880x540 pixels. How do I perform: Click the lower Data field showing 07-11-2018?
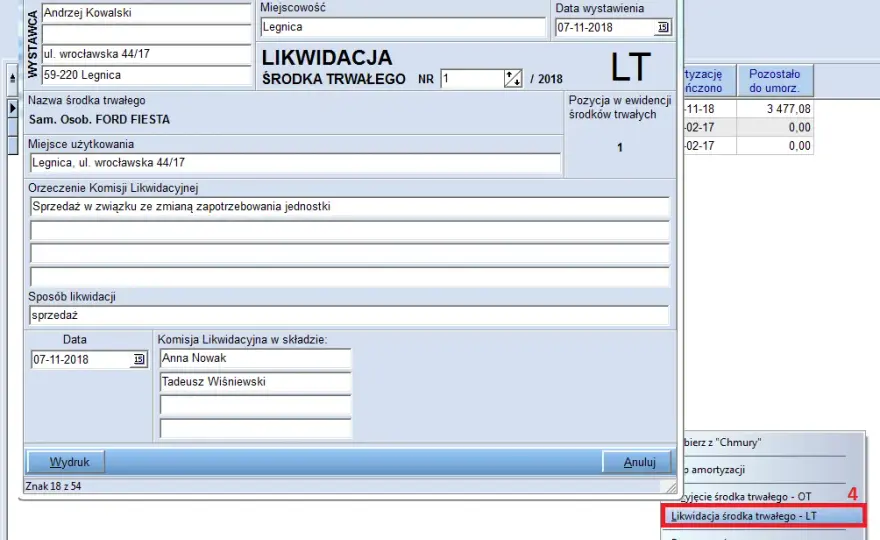tap(81, 359)
